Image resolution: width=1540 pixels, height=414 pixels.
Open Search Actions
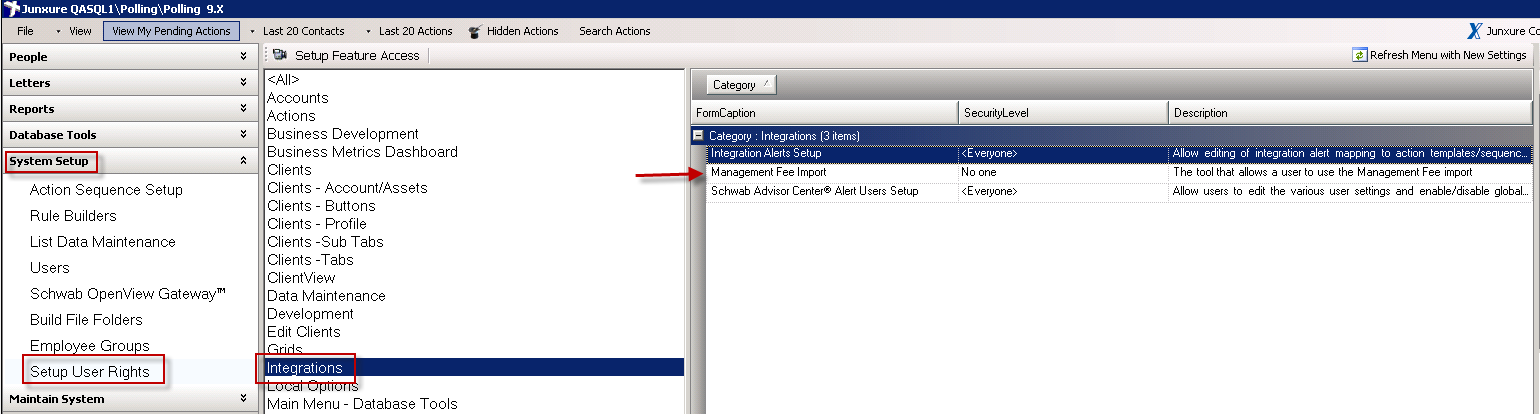click(x=615, y=31)
